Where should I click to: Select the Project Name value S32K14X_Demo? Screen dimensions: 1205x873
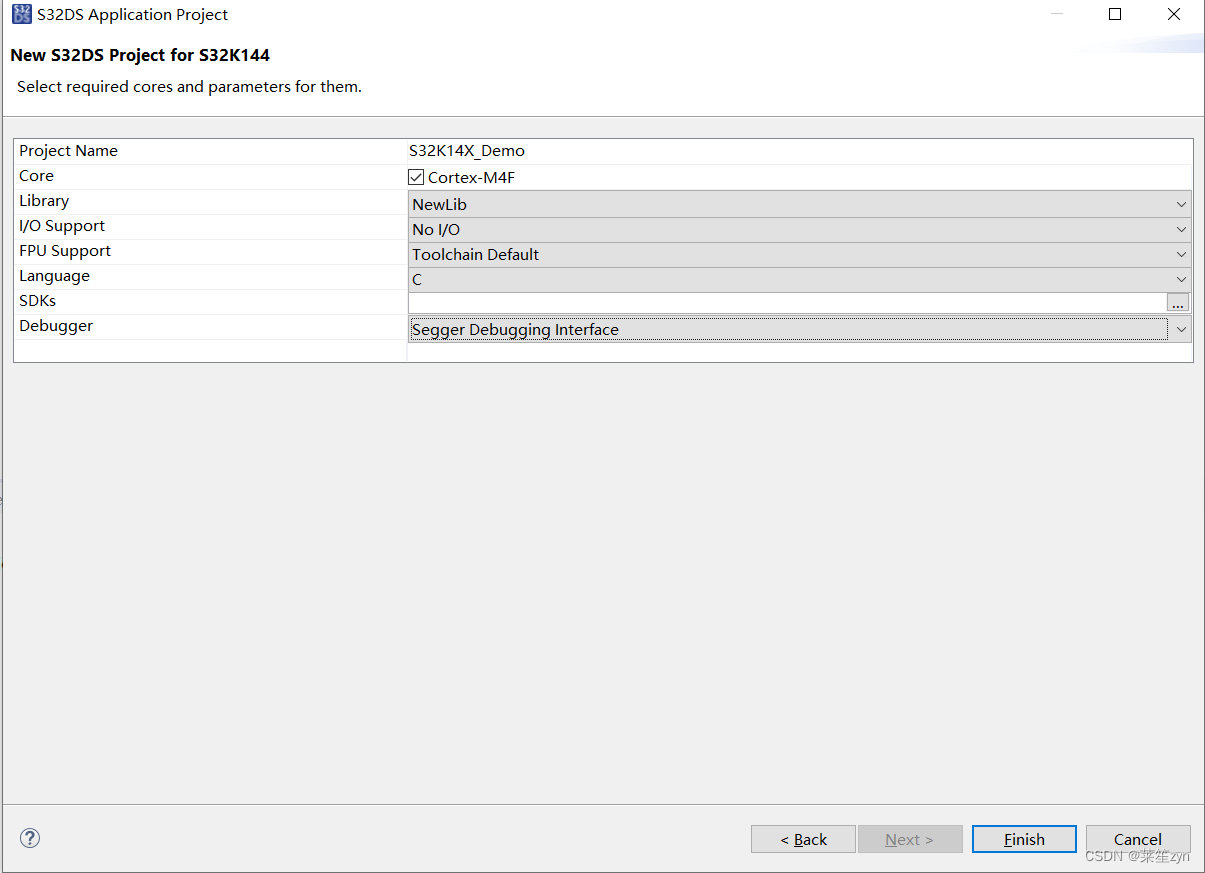coord(467,151)
